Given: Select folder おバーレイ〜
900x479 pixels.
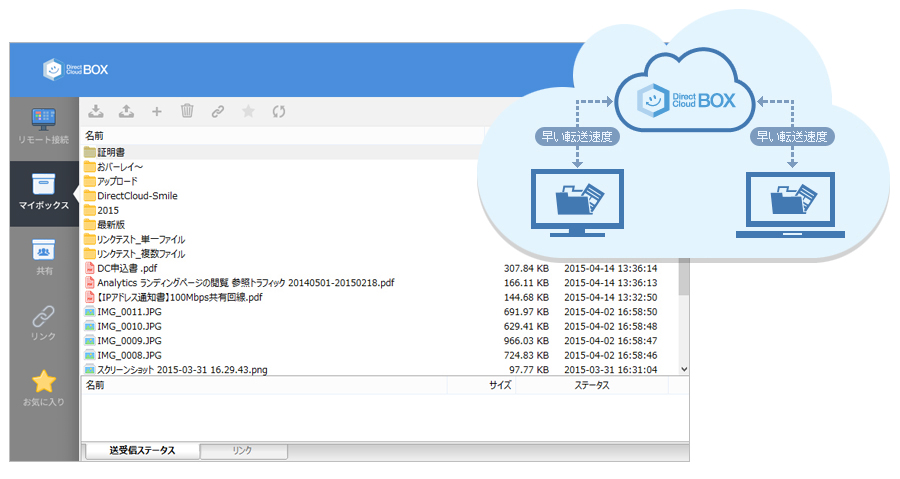Looking at the screenshot, I should [x=120, y=167].
